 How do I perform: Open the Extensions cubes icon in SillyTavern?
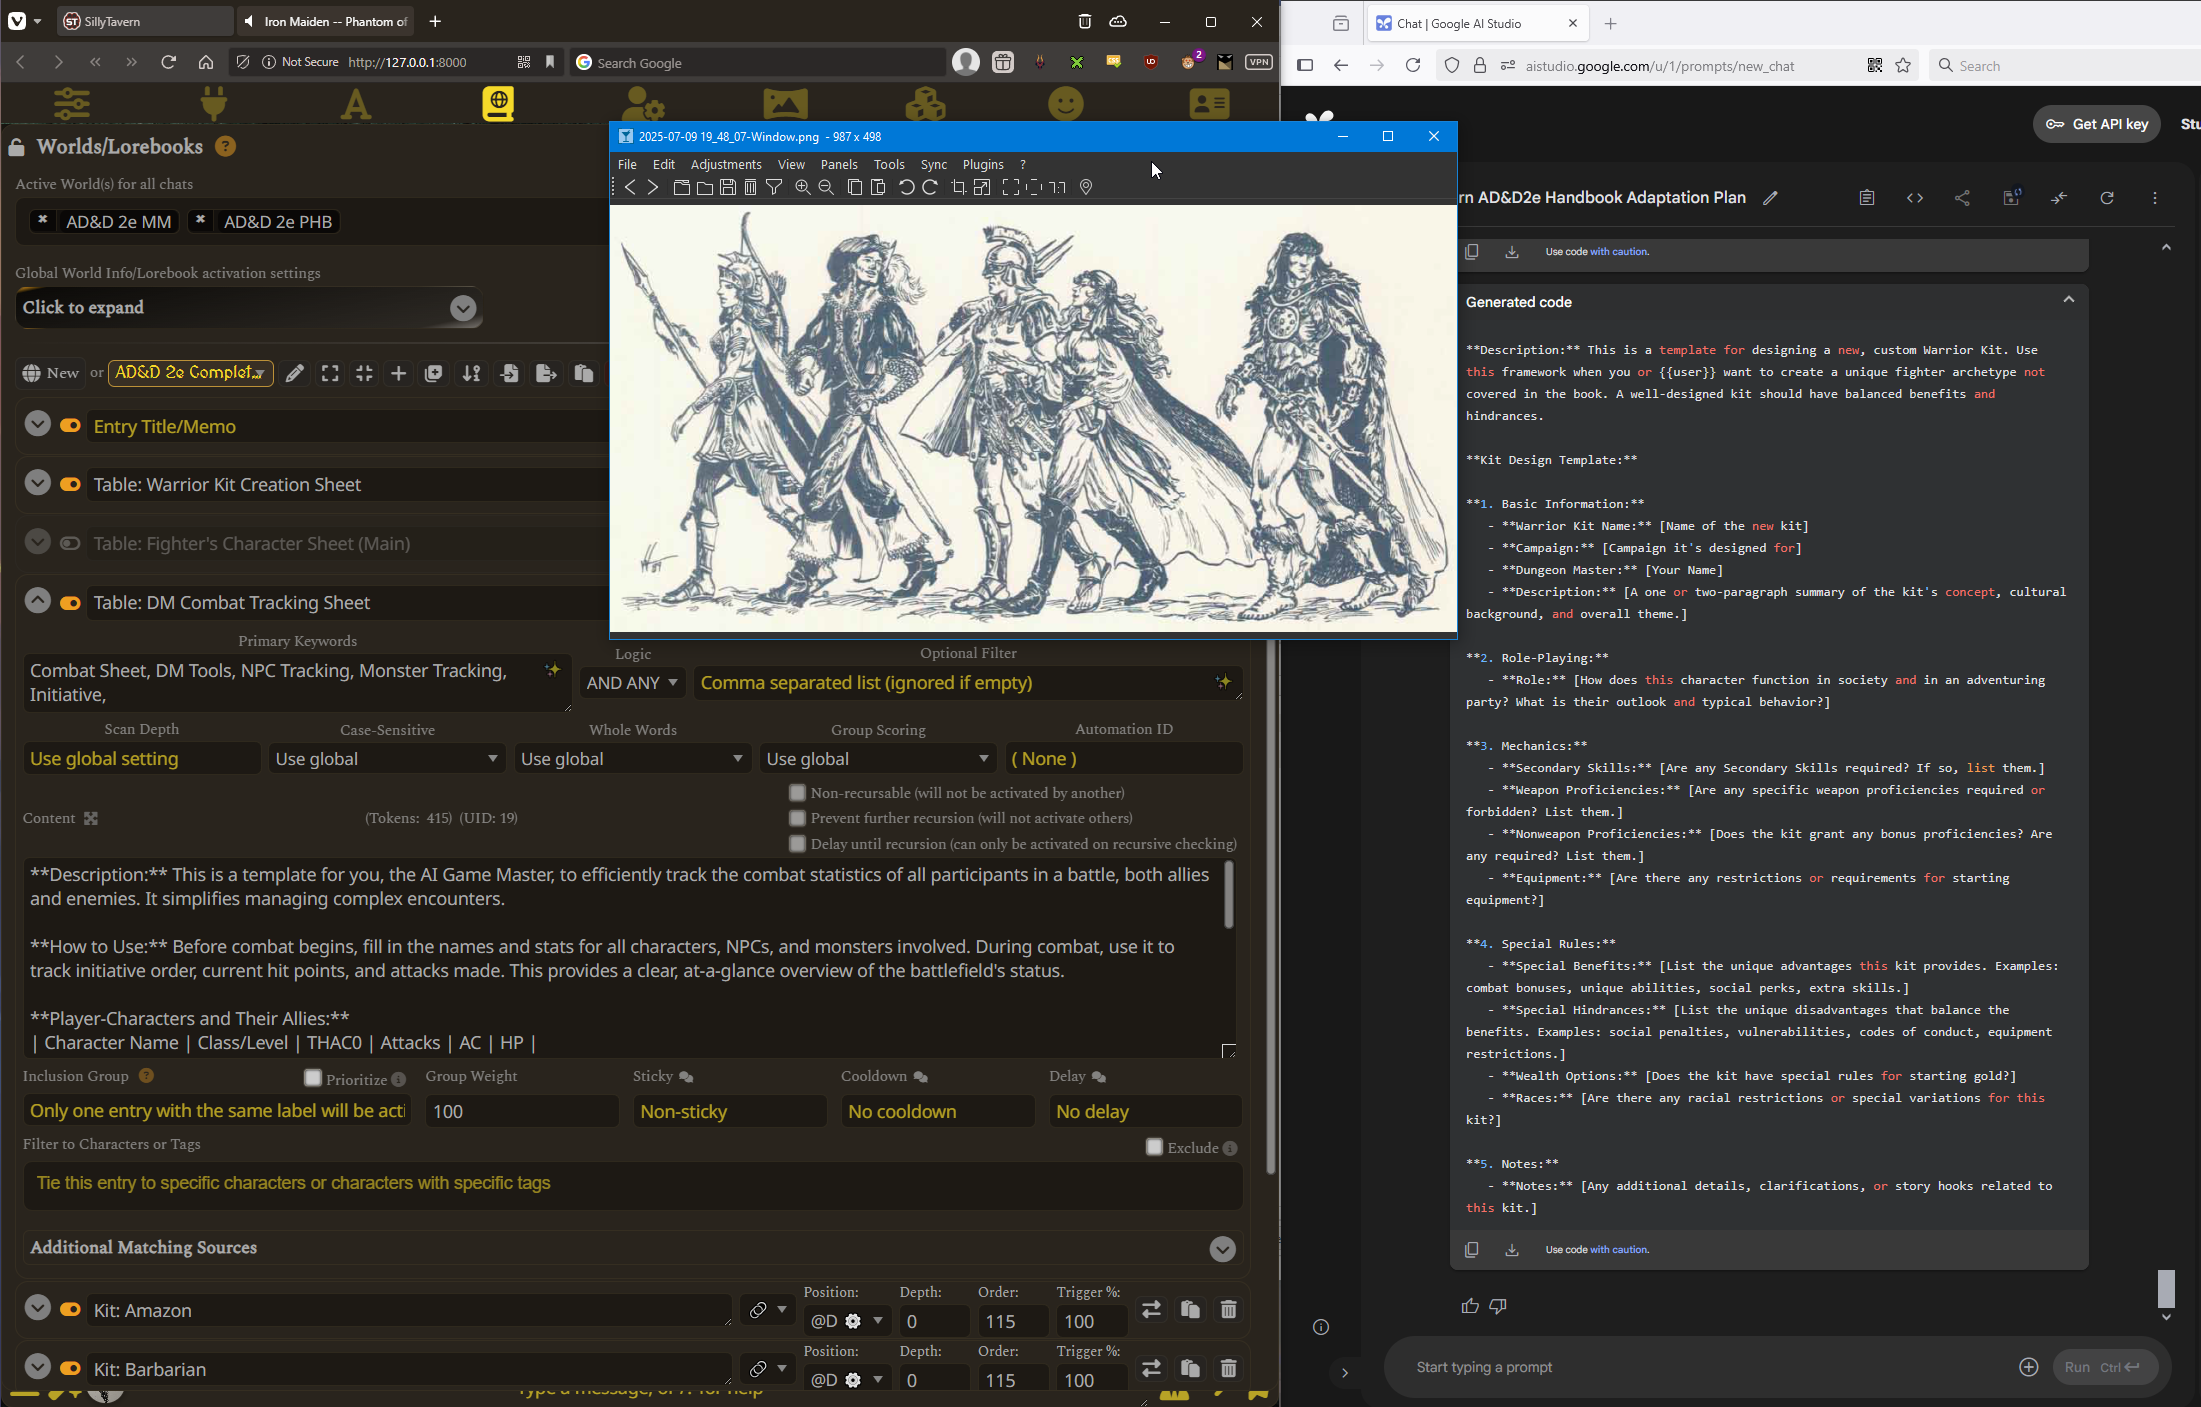point(925,104)
